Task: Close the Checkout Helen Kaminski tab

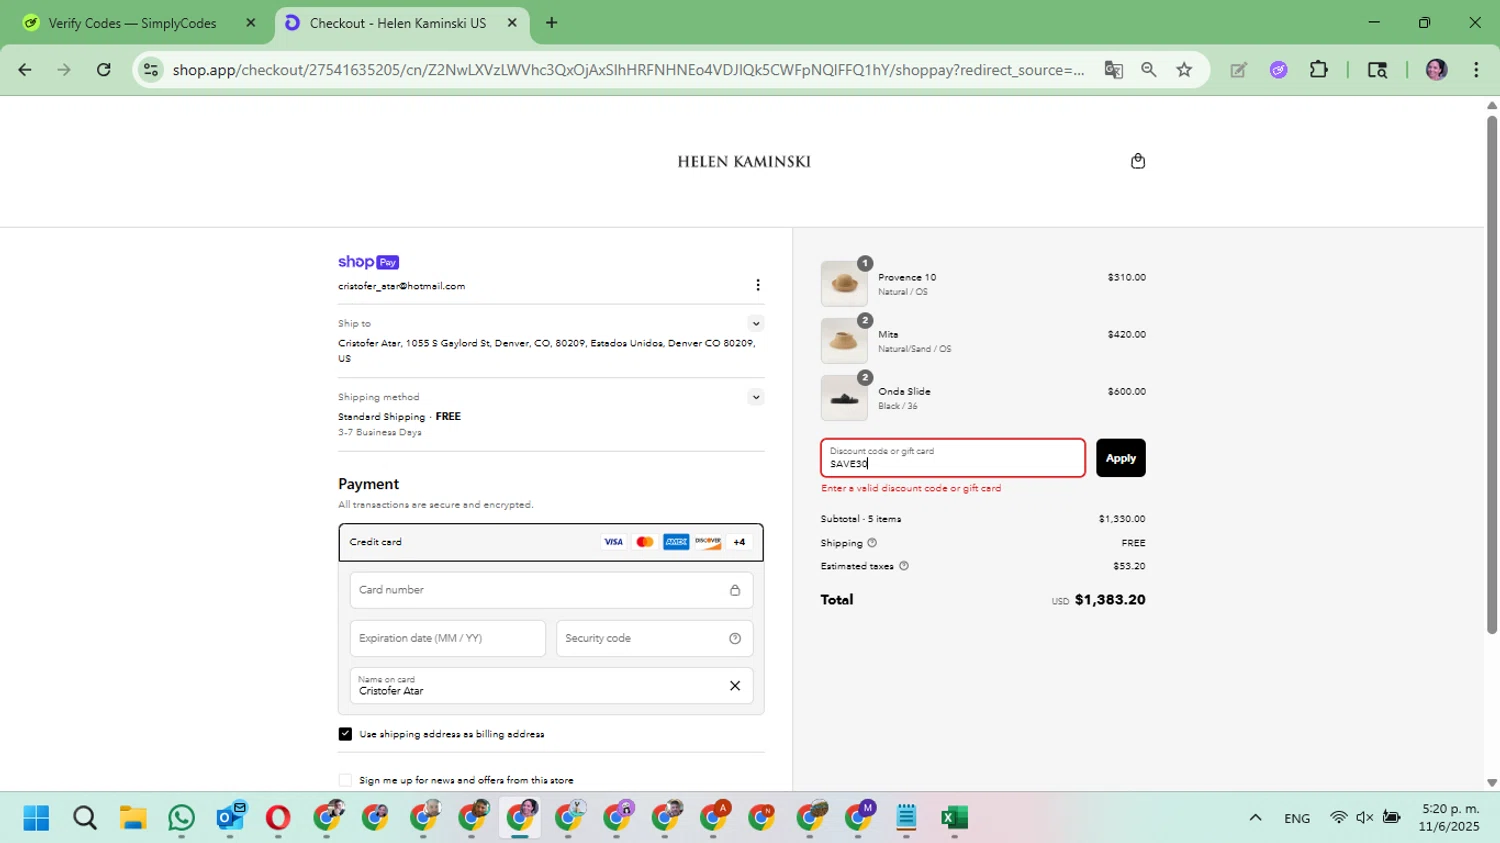Action: click(512, 23)
